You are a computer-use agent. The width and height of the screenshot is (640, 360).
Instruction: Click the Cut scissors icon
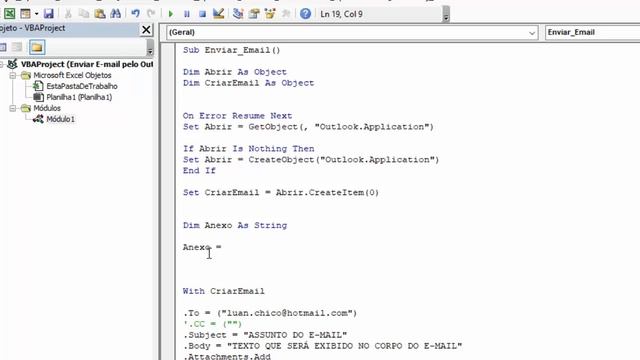[68, 14]
